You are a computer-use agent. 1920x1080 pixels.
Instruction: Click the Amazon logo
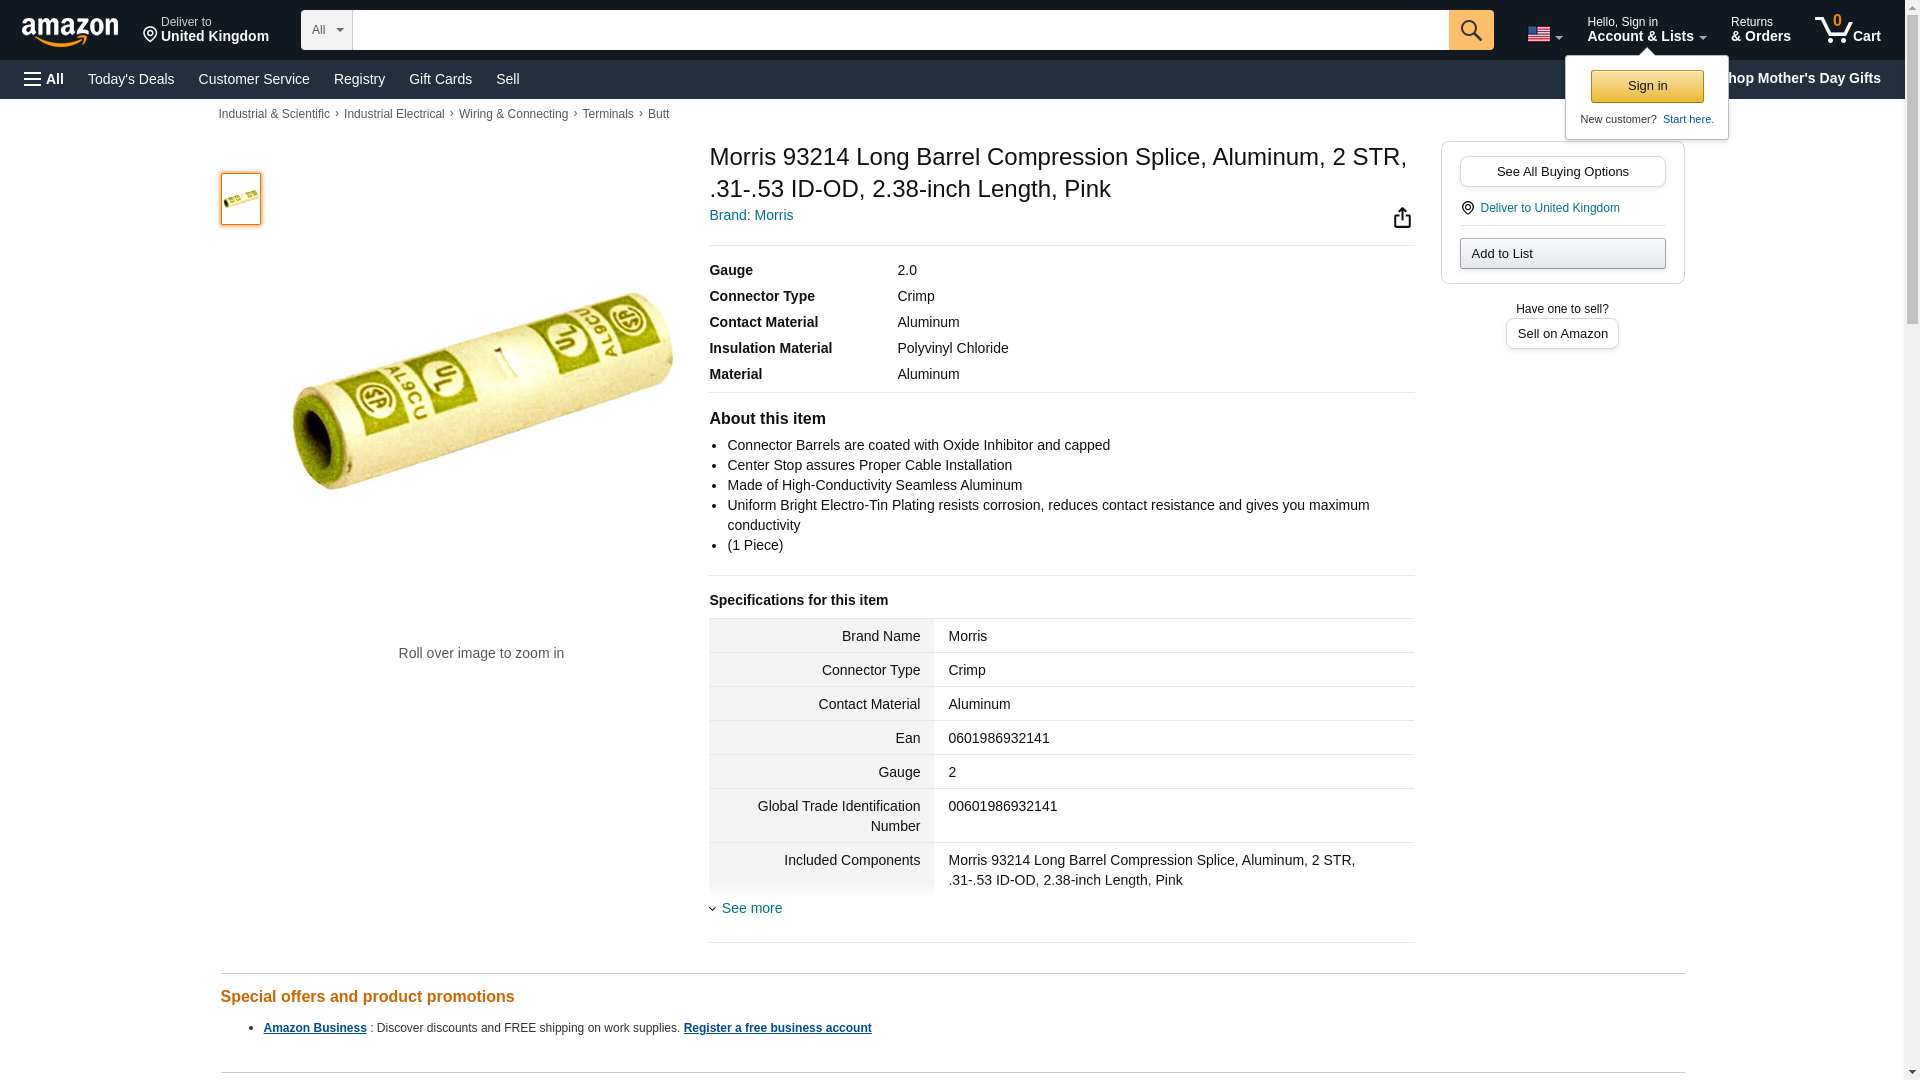[x=70, y=31]
